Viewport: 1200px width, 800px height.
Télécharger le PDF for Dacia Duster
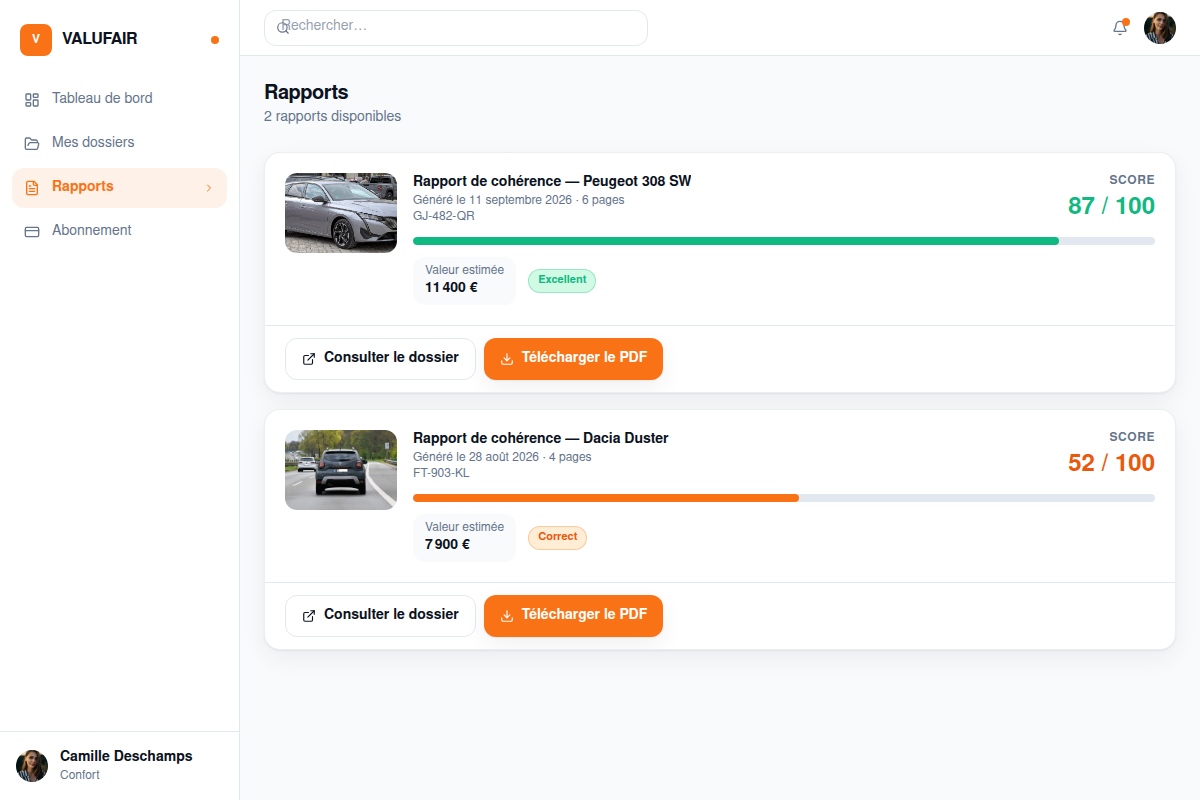click(573, 616)
